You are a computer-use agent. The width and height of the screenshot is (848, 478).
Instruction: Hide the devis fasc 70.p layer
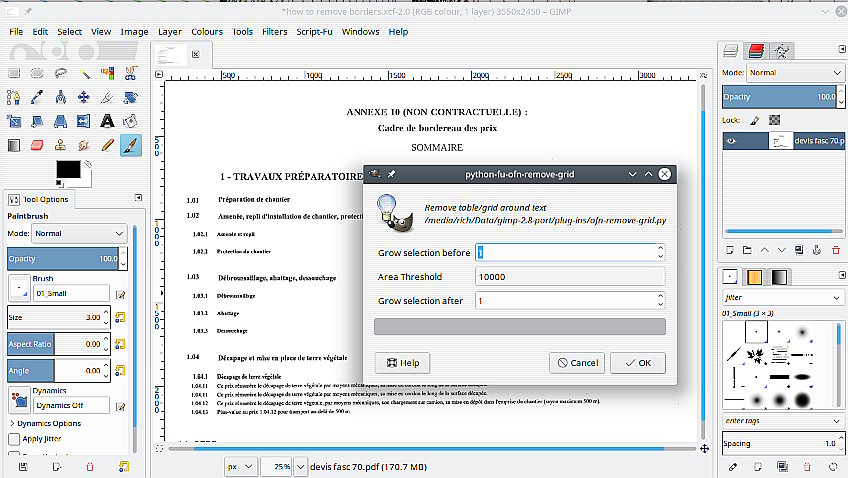tap(731, 141)
